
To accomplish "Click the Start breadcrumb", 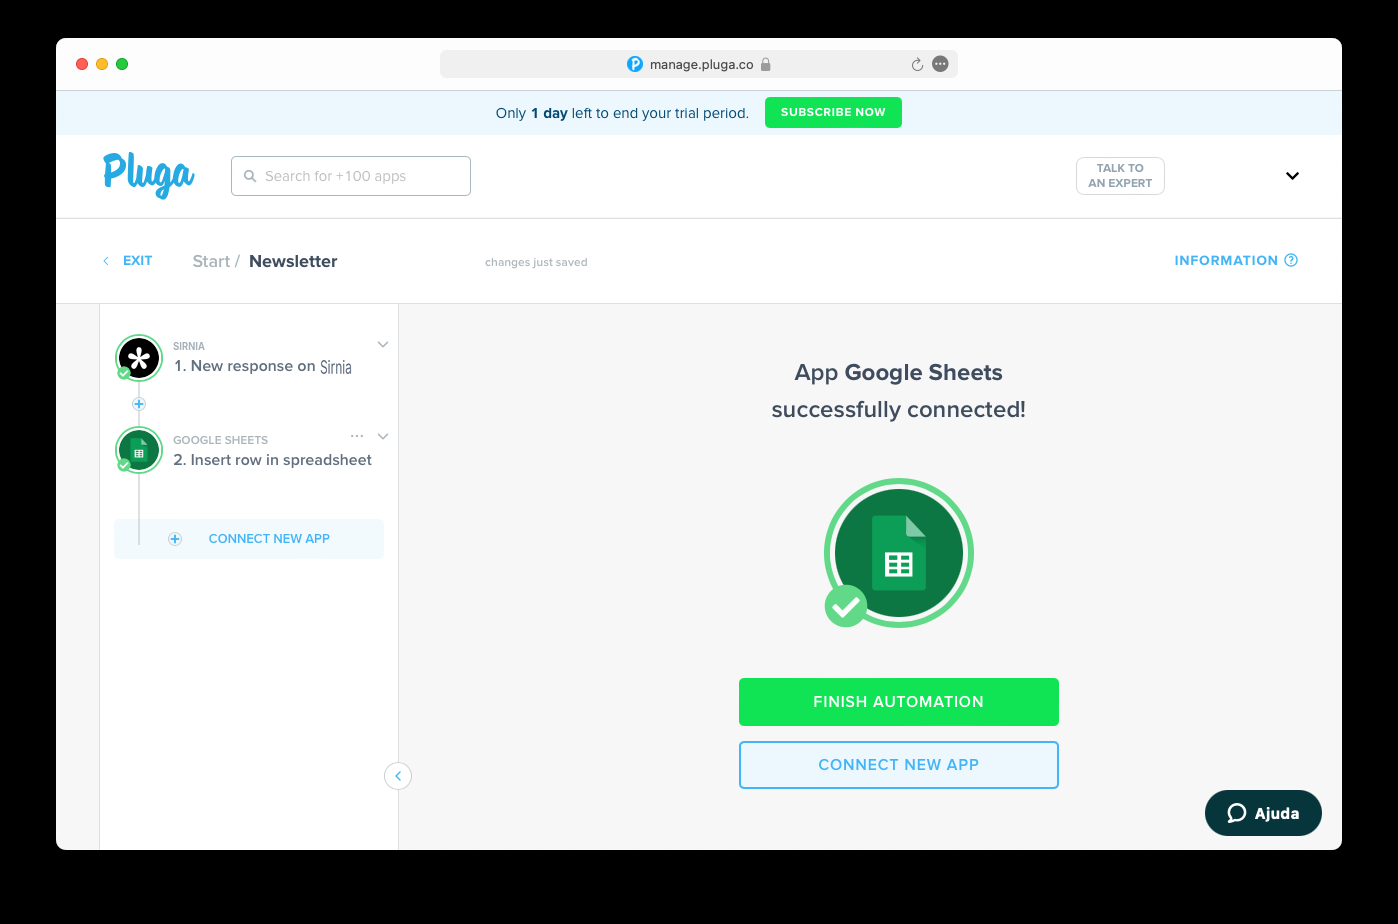I will [x=211, y=261].
